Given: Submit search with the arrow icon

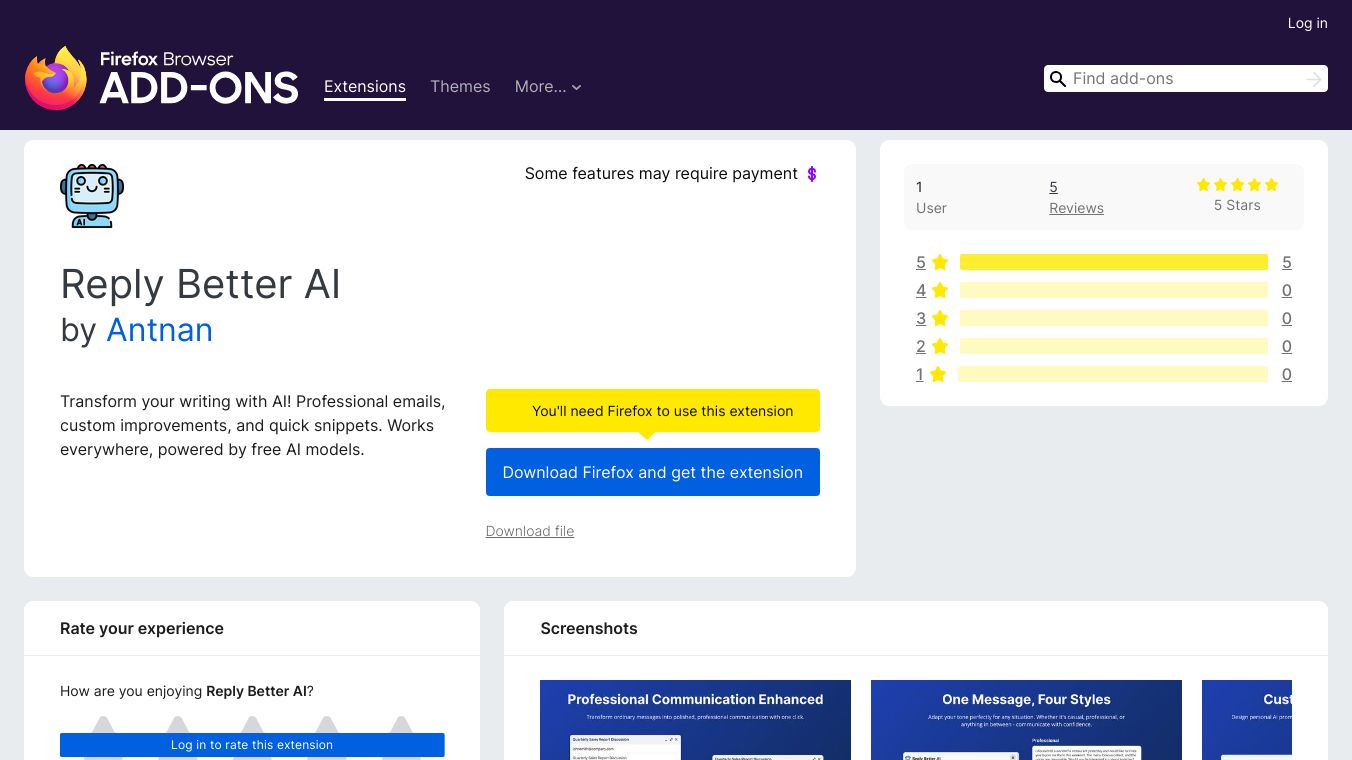Looking at the screenshot, I should click(x=1313, y=79).
